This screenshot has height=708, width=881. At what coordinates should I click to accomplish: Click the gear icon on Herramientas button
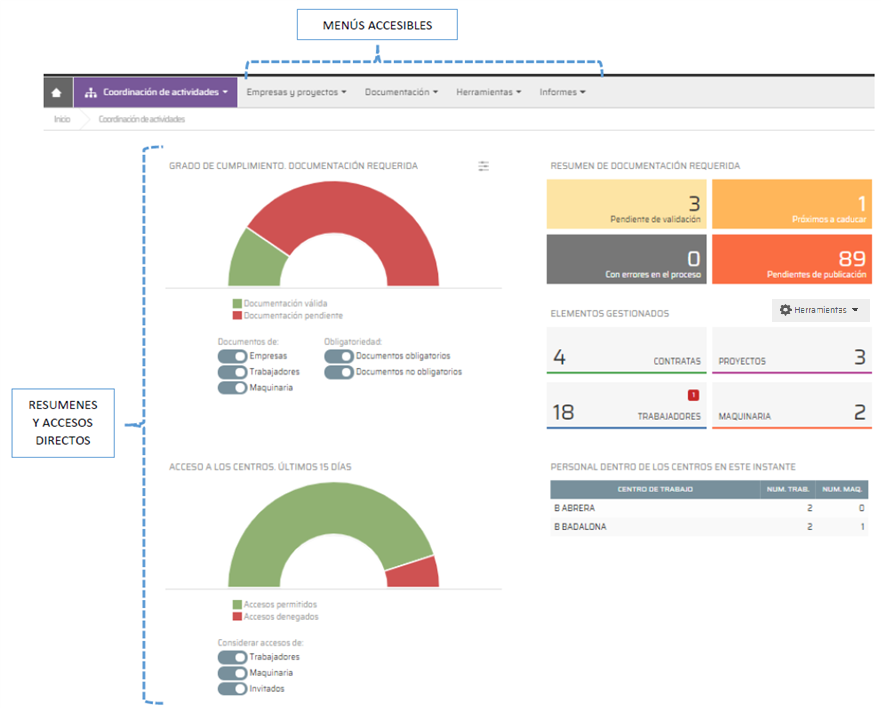point(785,311)
